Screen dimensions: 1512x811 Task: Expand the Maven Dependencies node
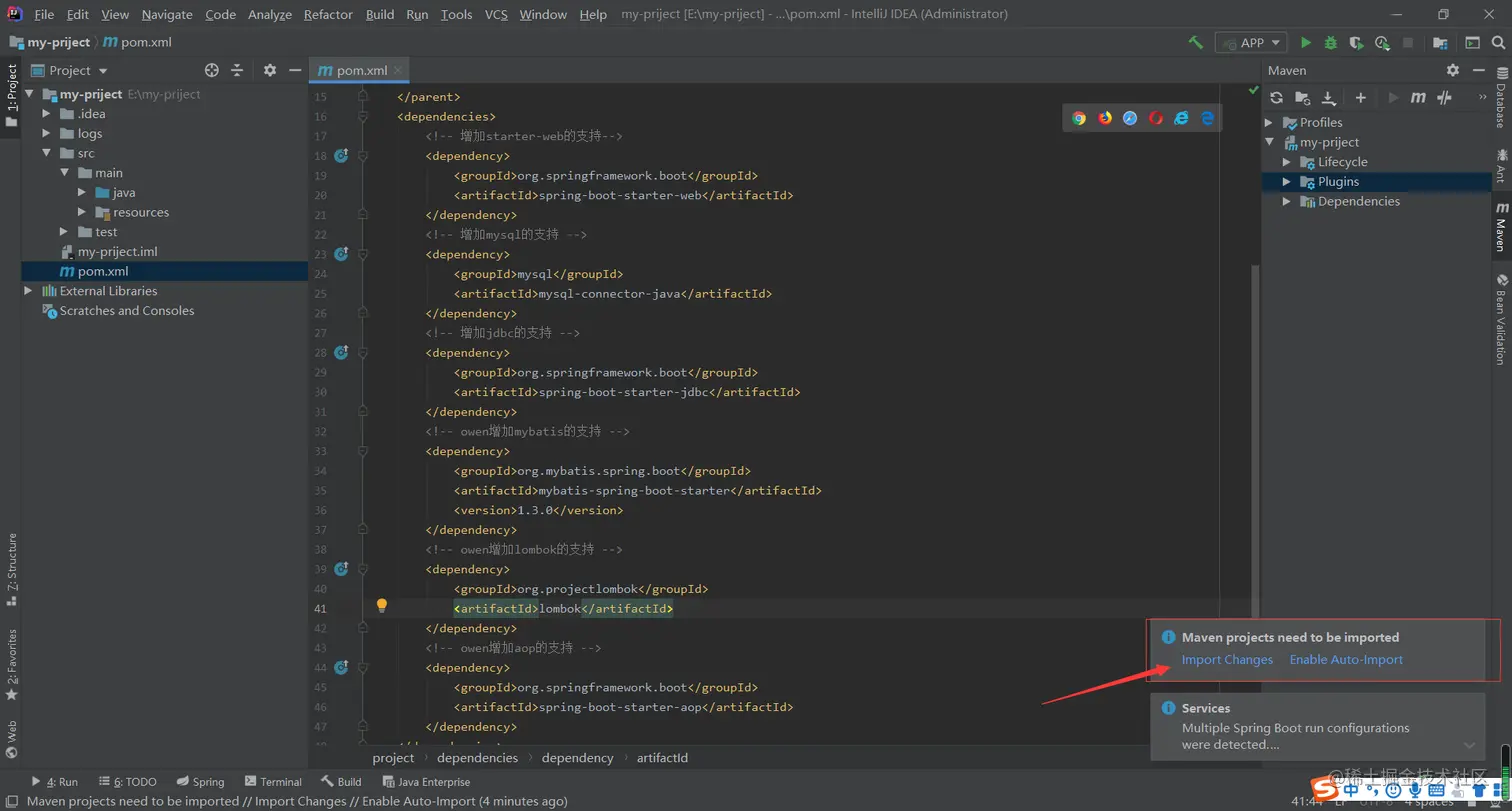click(x=1288, y=202)
